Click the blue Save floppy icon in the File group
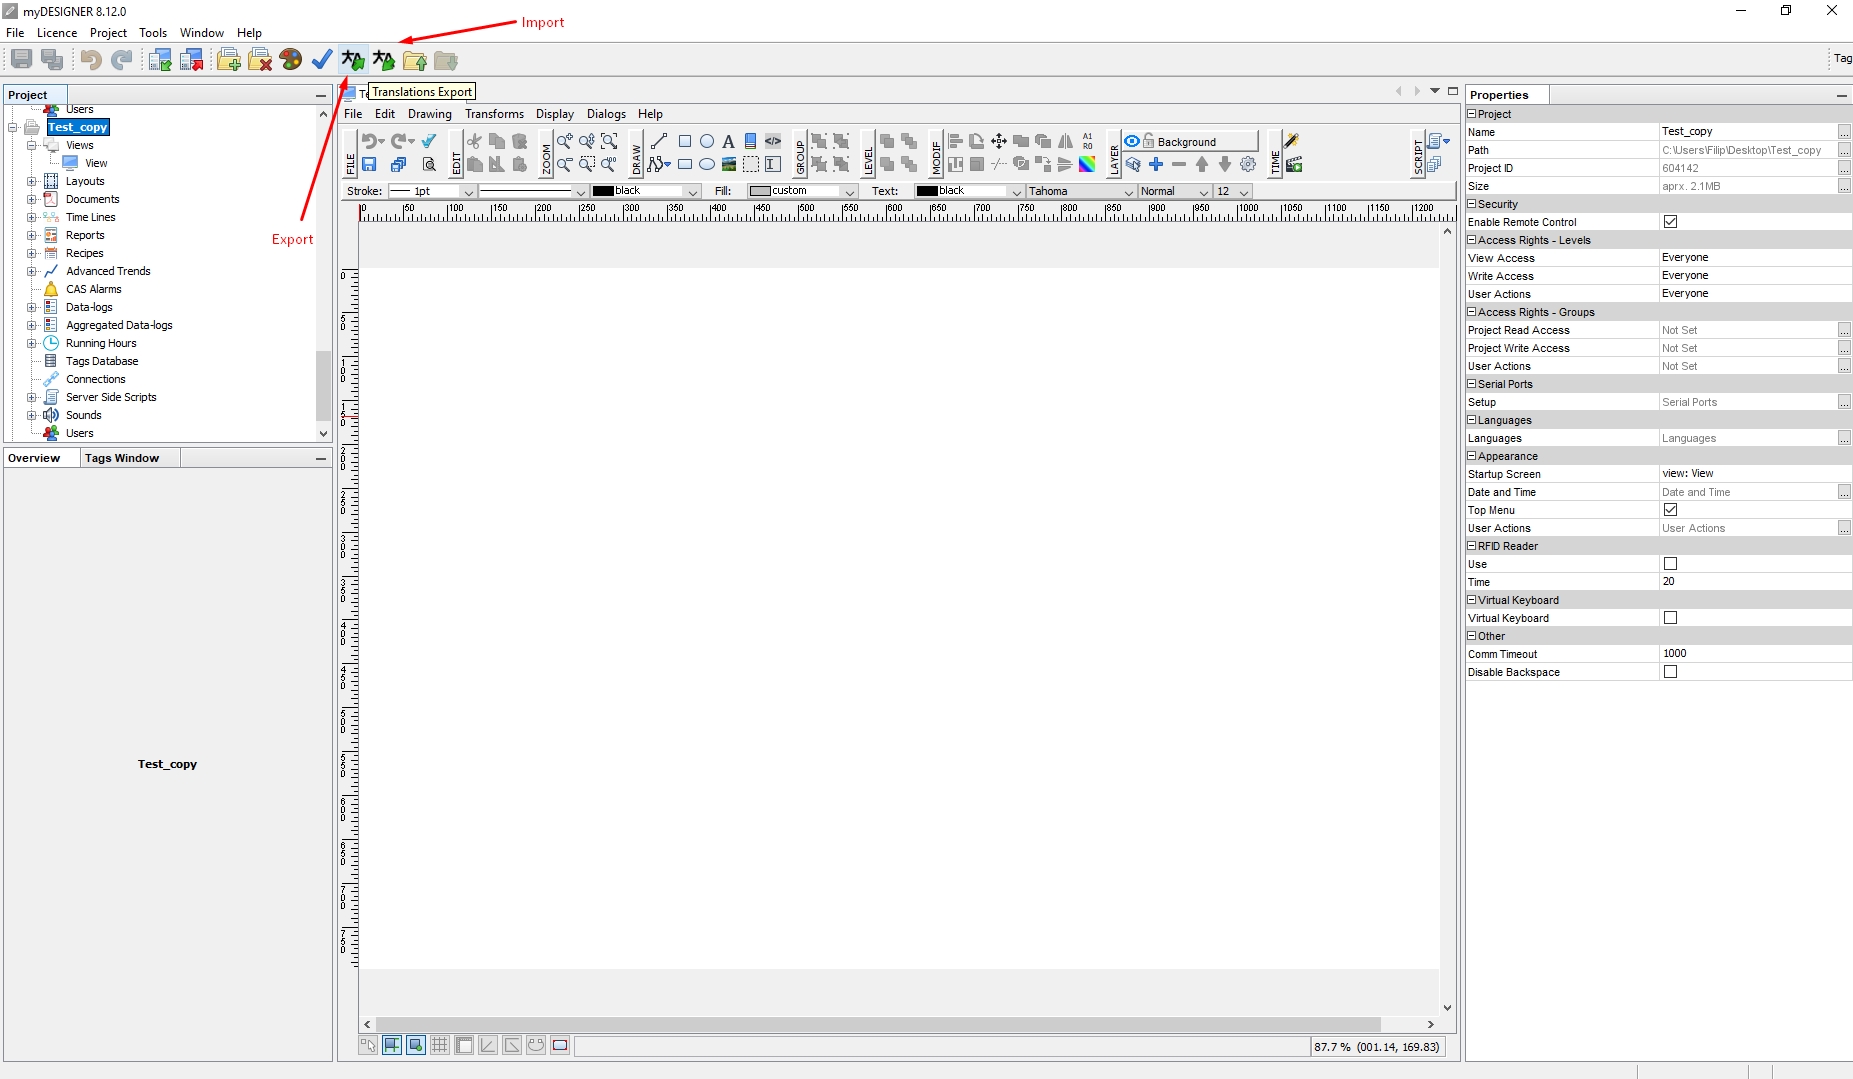The image size is (1853, 1079). [369, 164]
